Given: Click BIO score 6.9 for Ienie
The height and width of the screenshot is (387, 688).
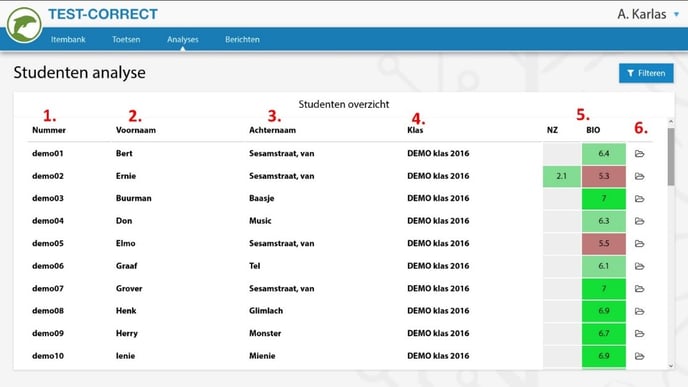Looking at the screenshot, I should [x=604, y=356].
